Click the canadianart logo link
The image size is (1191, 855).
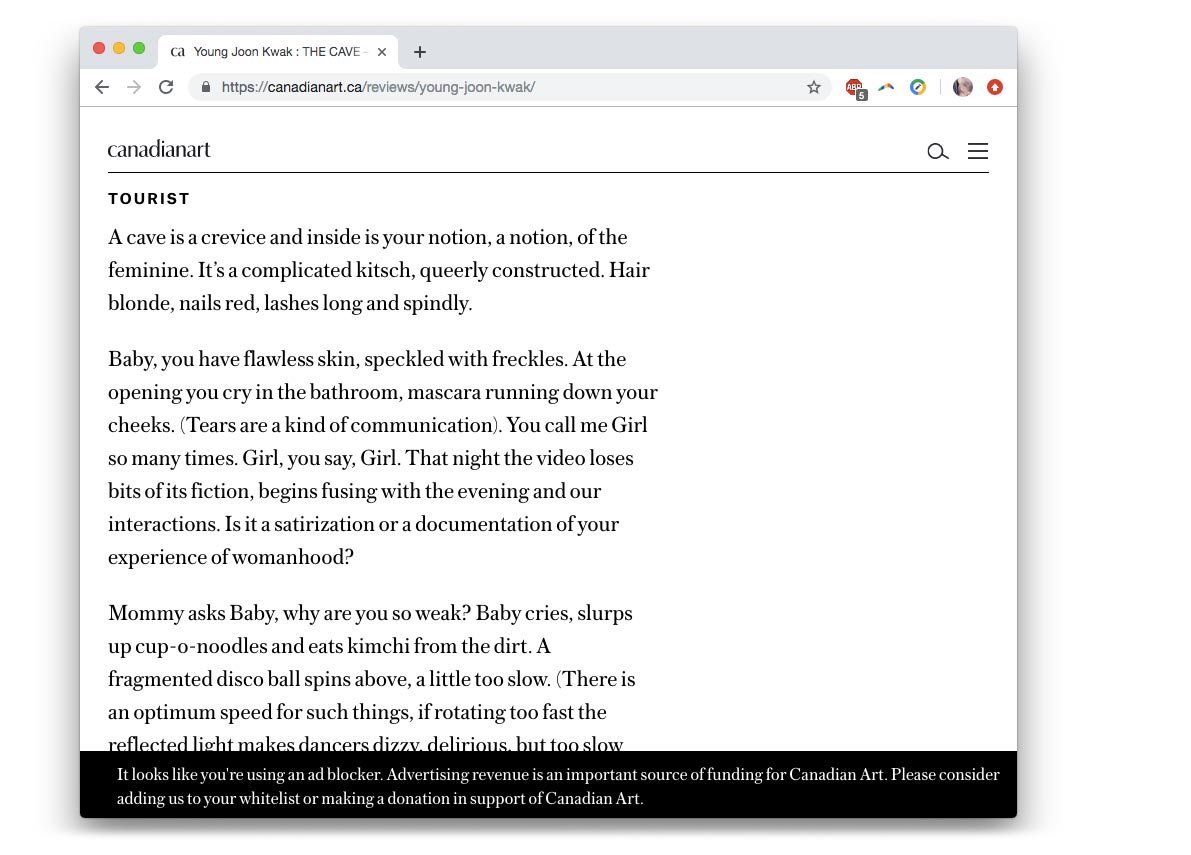(x=159, y=150)
